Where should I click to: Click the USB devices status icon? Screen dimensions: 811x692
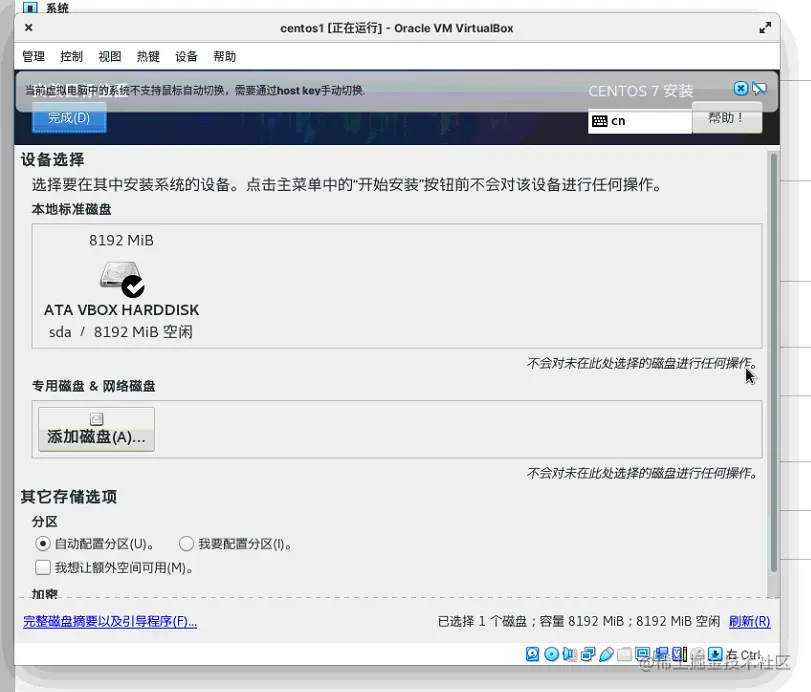[x=606, y=654]
